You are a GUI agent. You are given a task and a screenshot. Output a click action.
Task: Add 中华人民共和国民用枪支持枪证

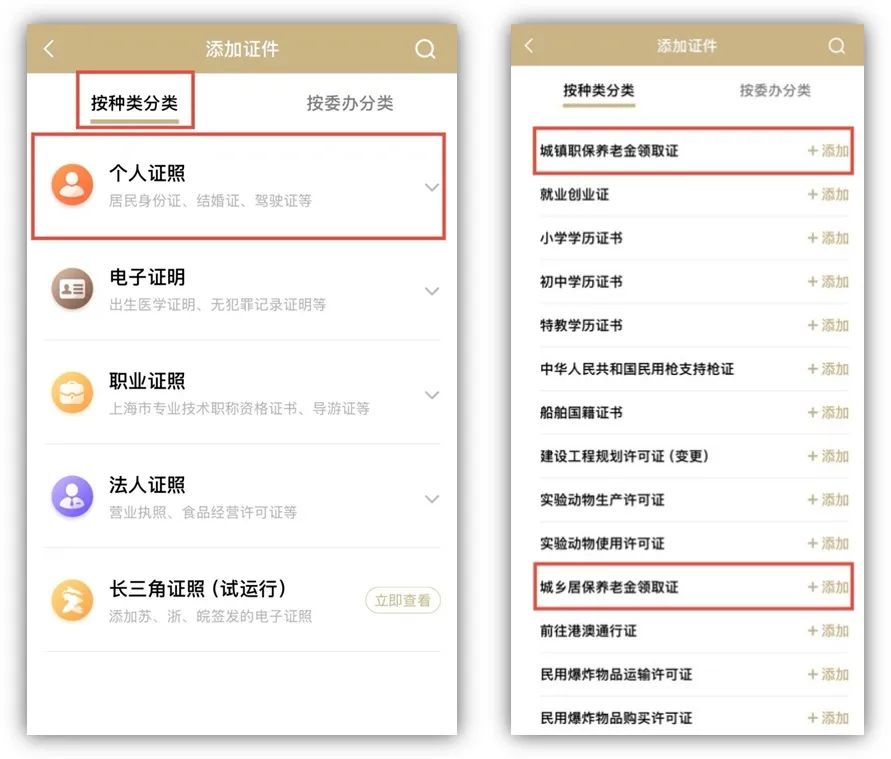click(828, 369)
